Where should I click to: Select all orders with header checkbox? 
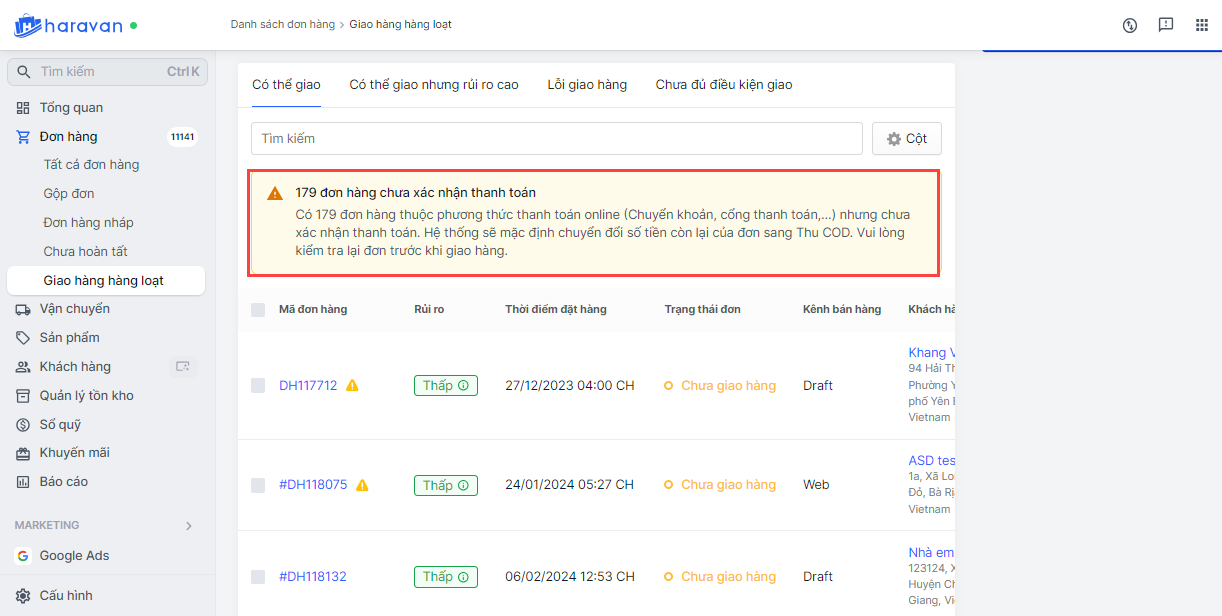(258, 310)
